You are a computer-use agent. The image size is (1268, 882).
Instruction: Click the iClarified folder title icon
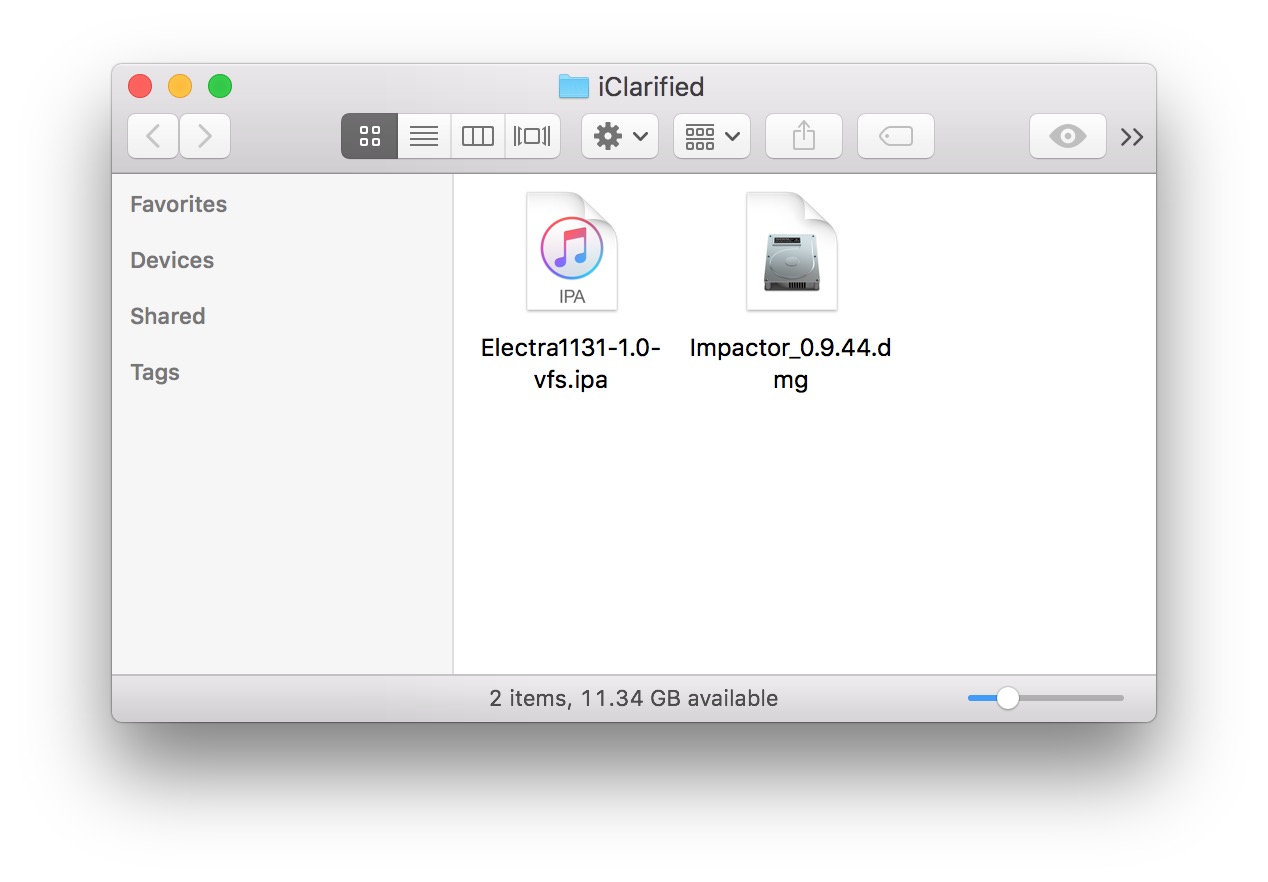pos(573,87)
